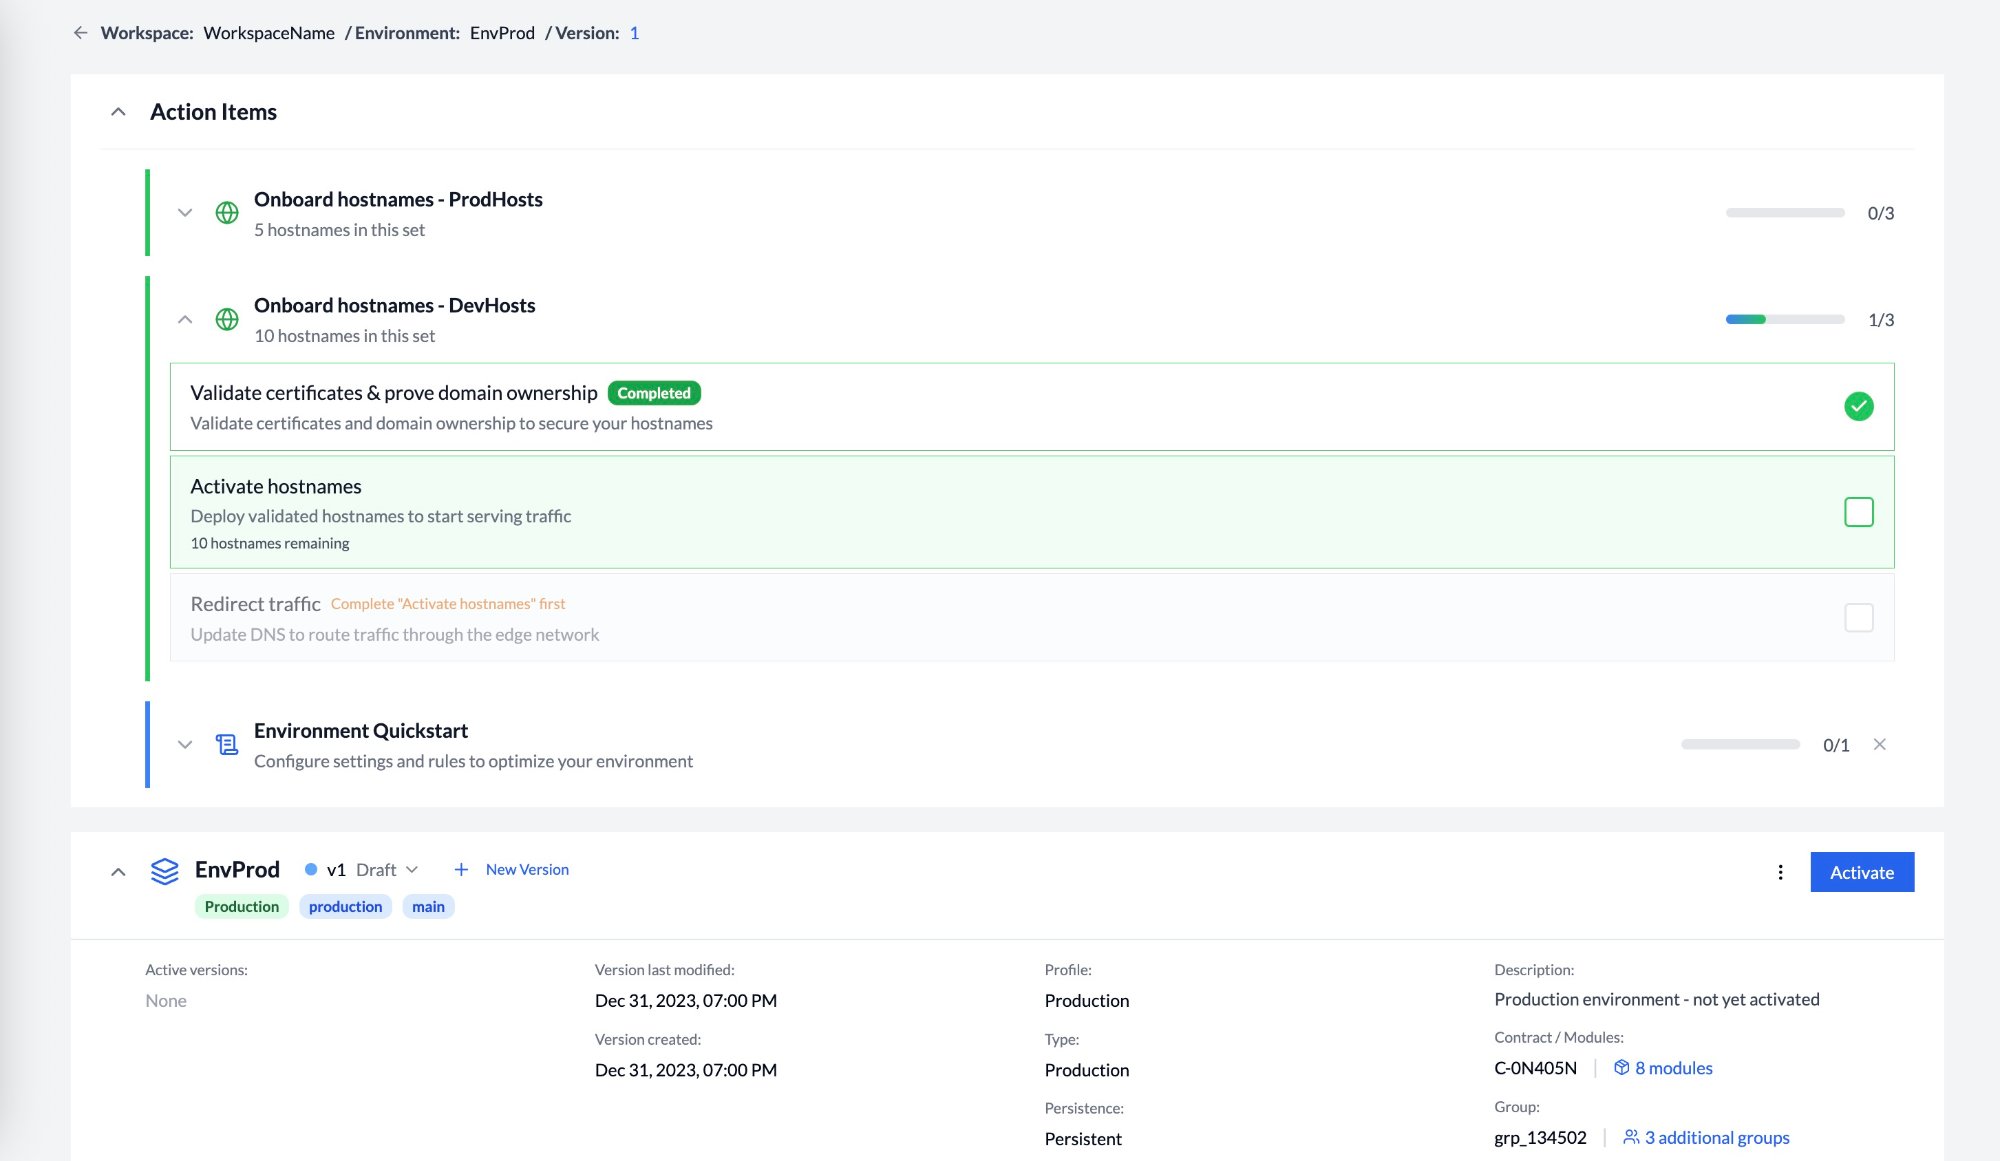
Task: Dismiss Environment Quickstart with the X
Action: point(1881,744)
